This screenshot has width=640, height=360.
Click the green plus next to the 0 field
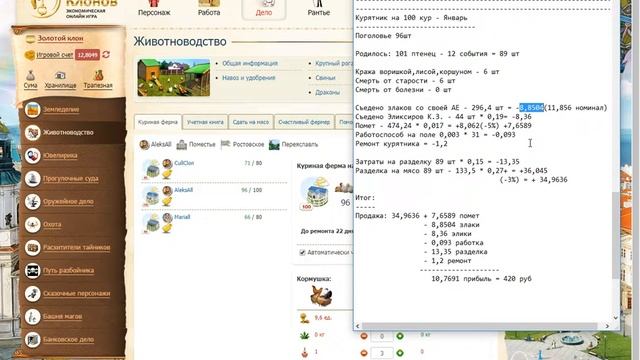click(x=400, y=336)
